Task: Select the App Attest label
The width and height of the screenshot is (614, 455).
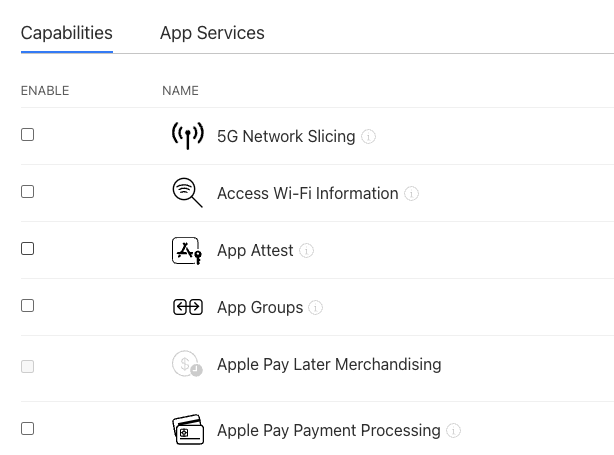Action: click(x=255, y=251)
